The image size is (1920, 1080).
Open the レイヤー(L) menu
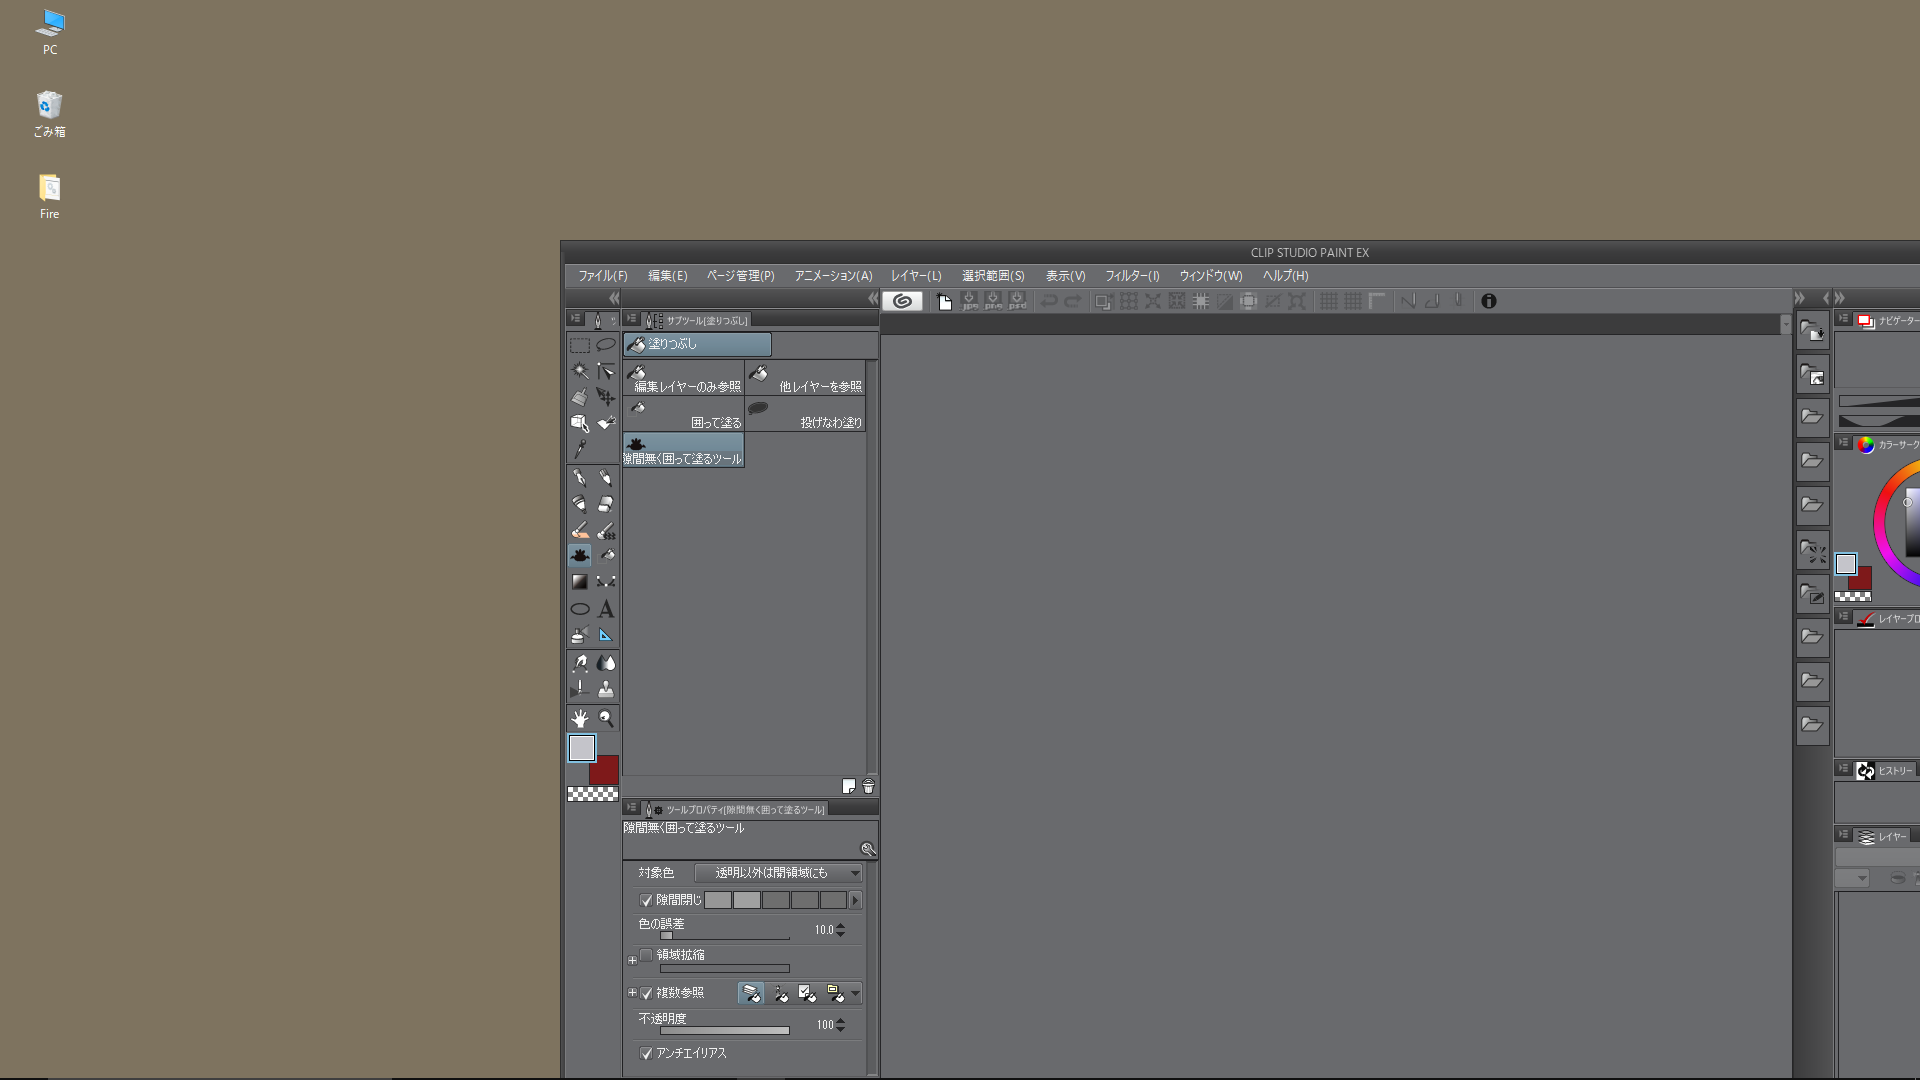(916, 276)
